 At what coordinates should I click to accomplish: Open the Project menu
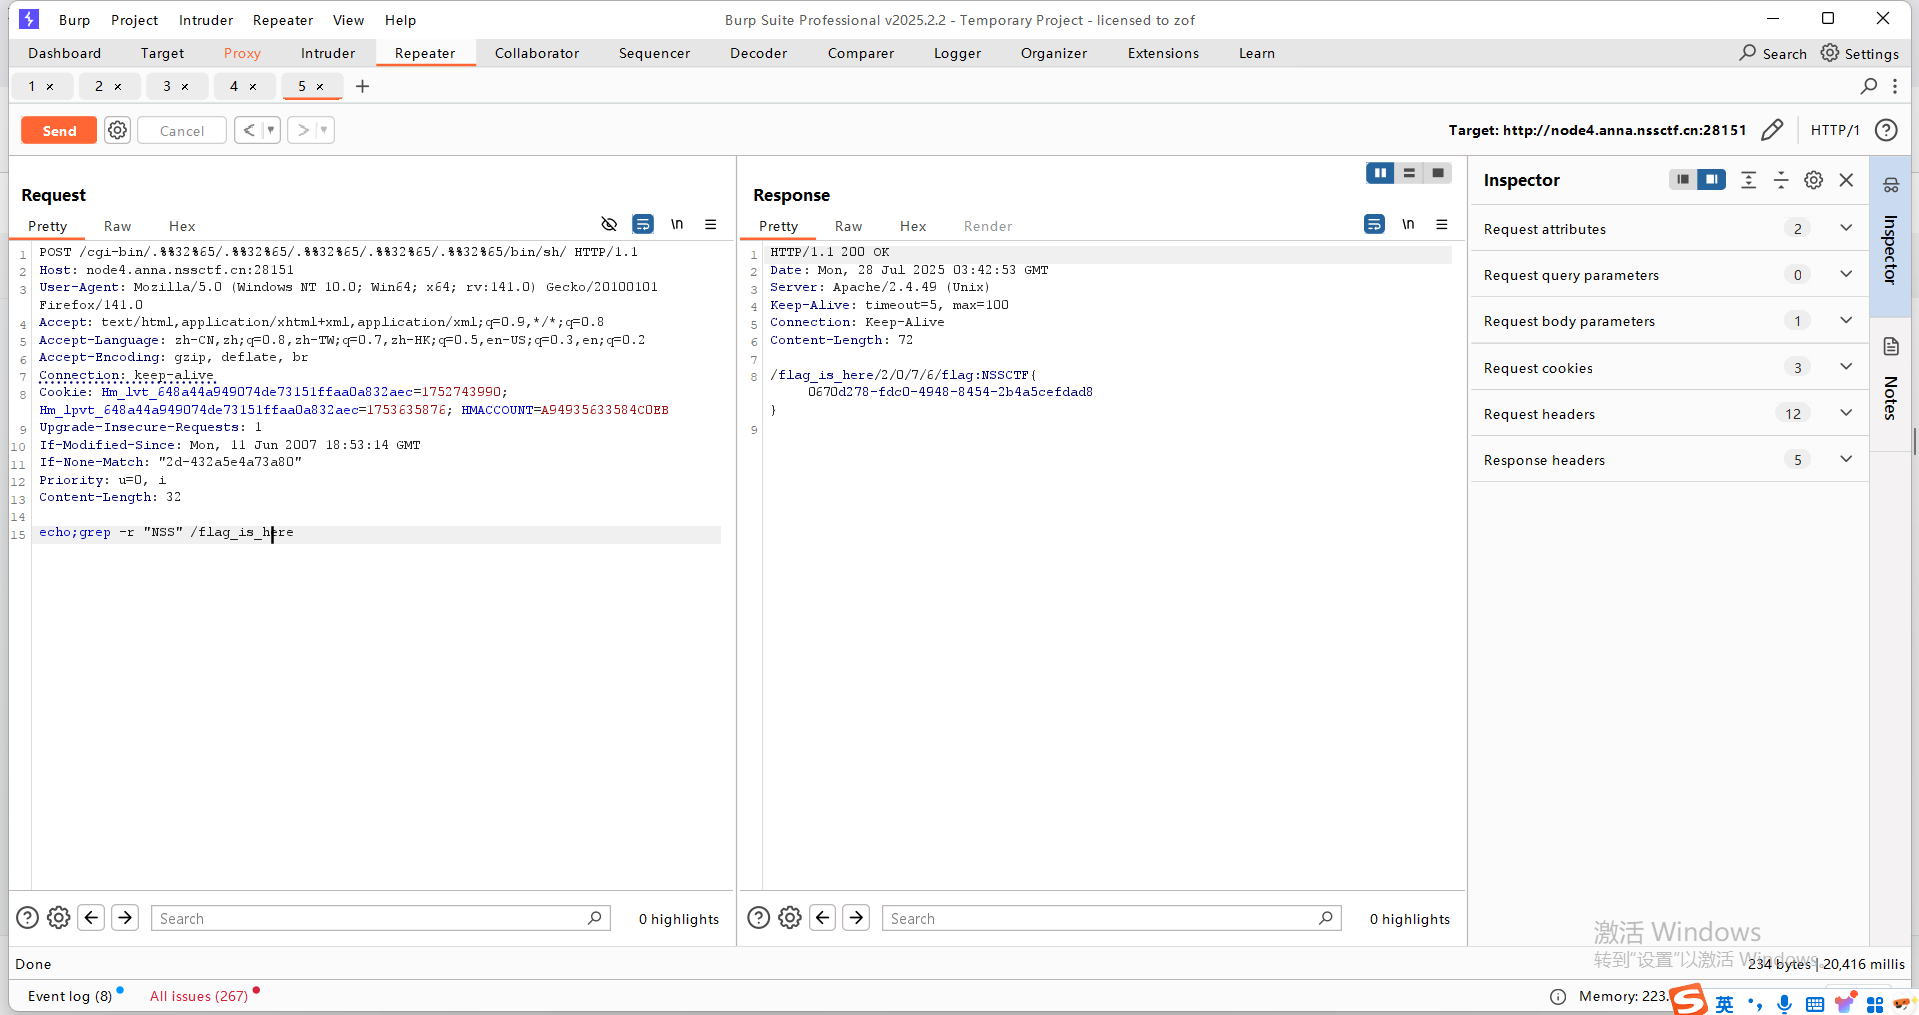(135, 20)
